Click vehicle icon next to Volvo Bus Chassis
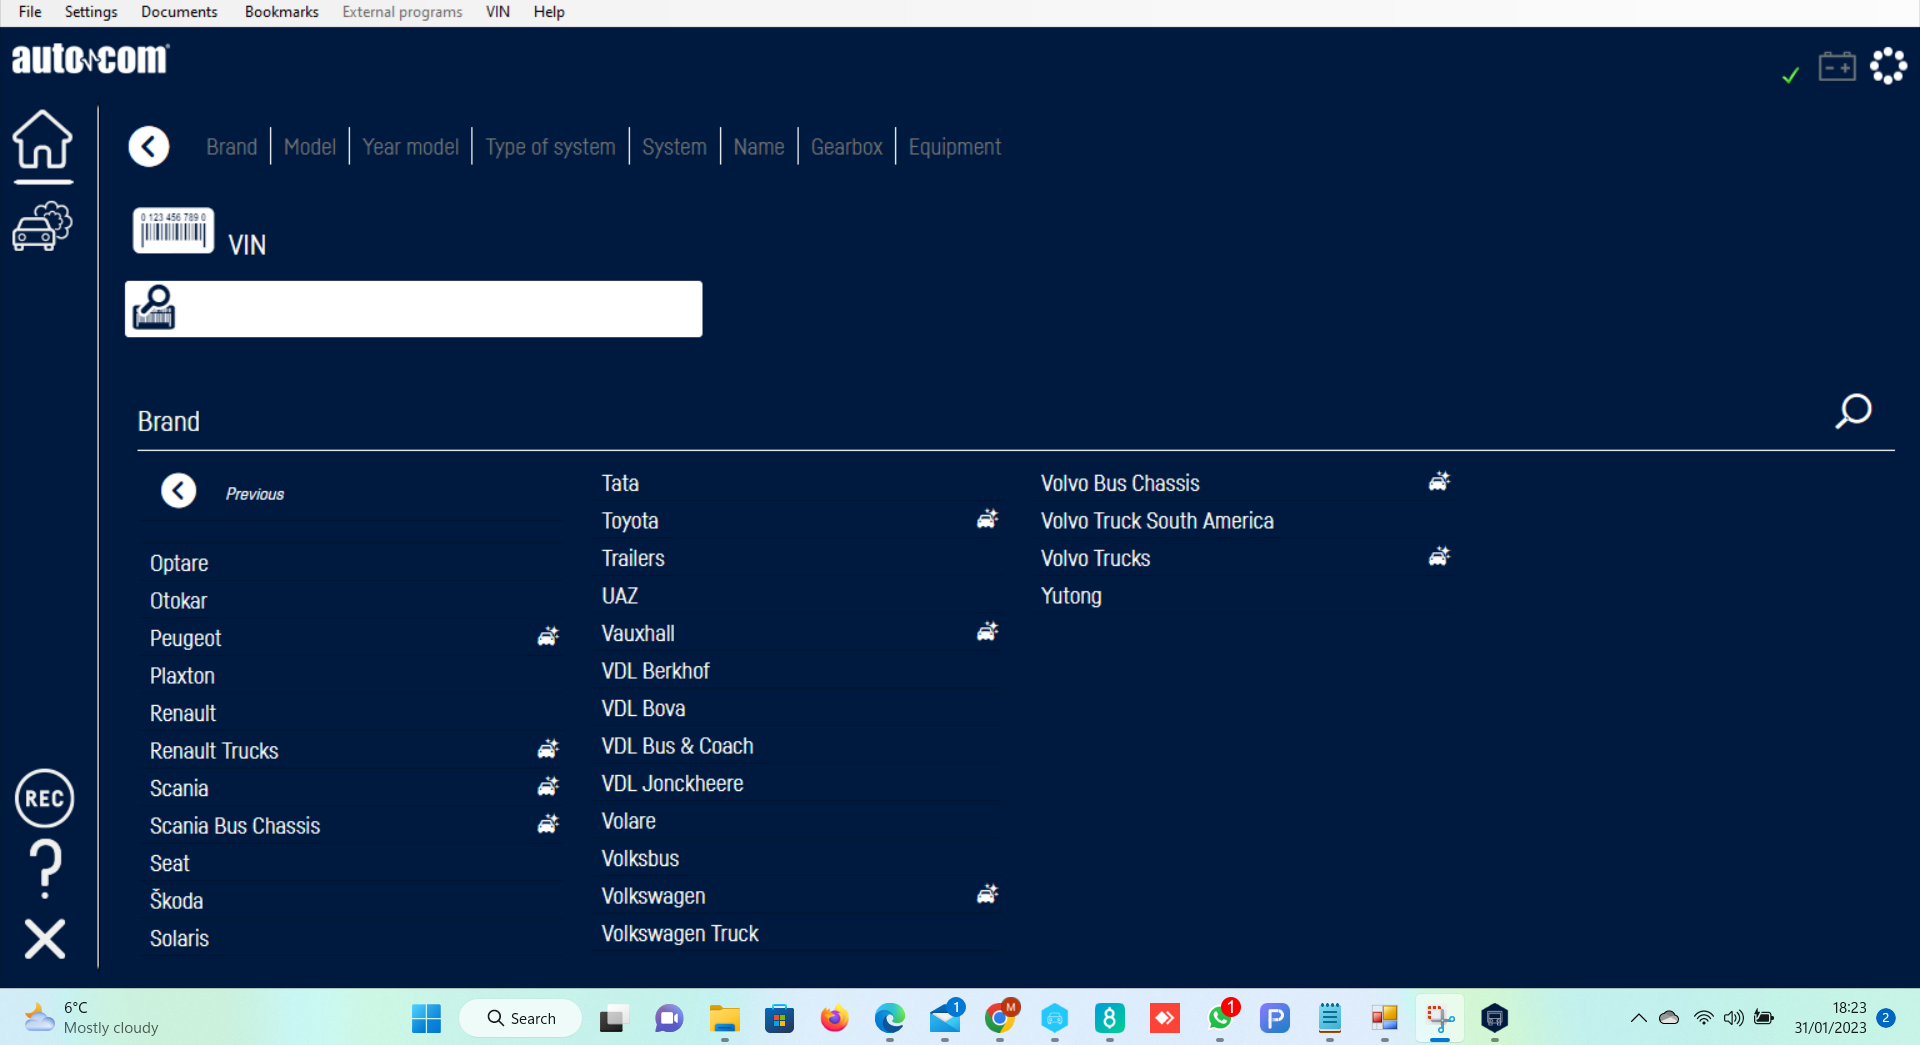 1439,481
